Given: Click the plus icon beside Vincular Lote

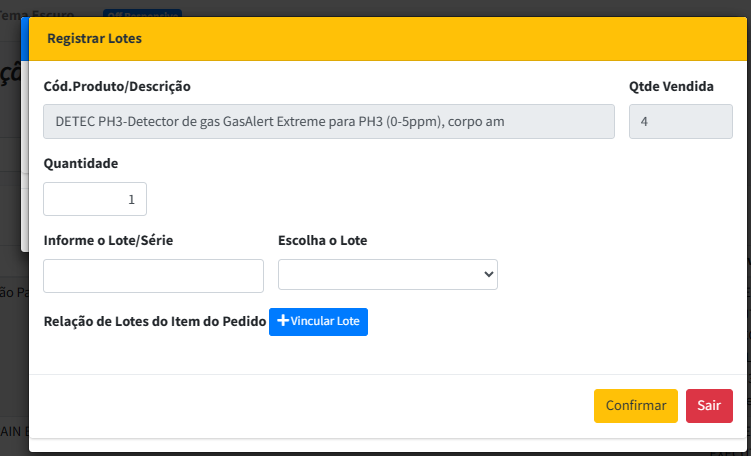Looking at the screenshot, I should 283,321.
